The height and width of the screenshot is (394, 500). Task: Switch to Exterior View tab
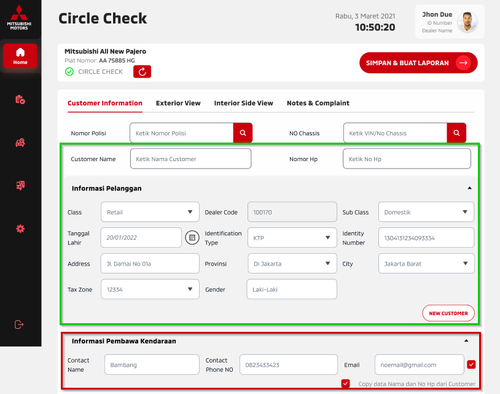(x=178, y=103)
